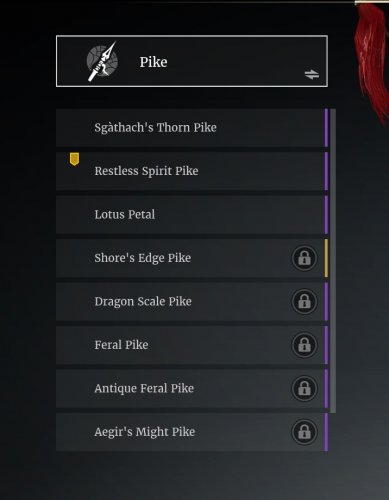The height and width of the screenshot is (500, 389).
Task: Click the gold rarity bar on Shore's Edge Pike
Action: tap(326, 258)
